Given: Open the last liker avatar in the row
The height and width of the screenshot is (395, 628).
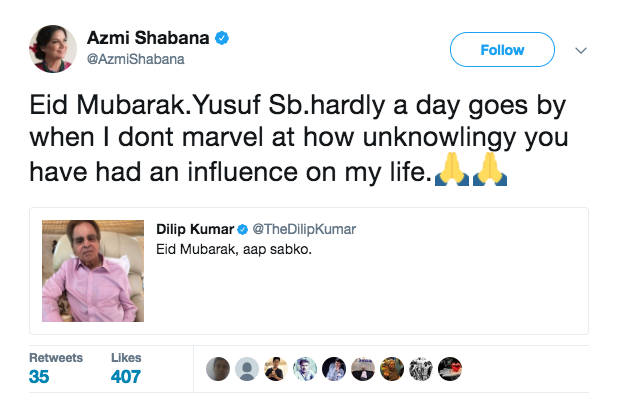Looking at the screenshot, I should click(x=450, y=369).
